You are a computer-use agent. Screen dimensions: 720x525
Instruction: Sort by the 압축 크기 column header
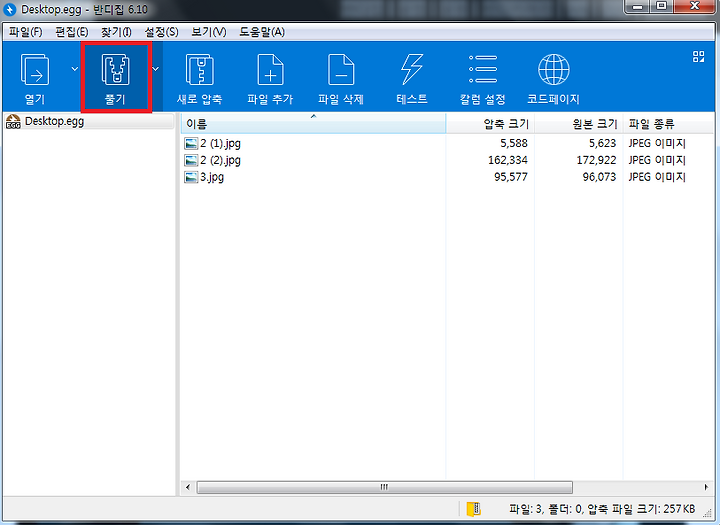click(x=490, y=124)
